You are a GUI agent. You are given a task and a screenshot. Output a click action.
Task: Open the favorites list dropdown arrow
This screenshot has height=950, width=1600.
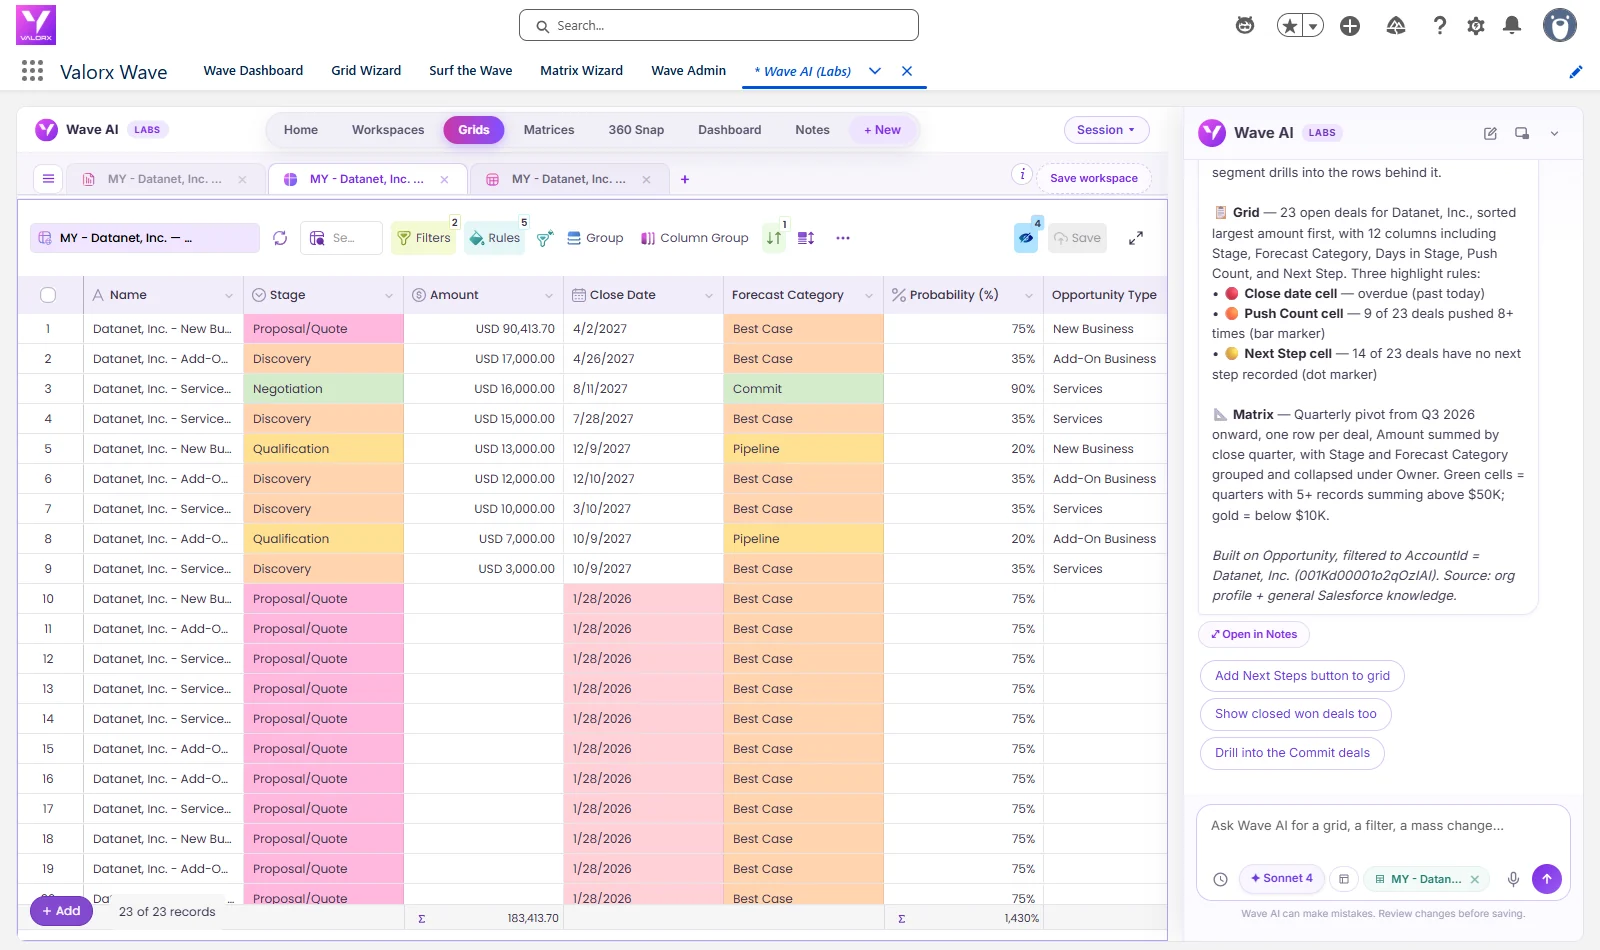(1313, 26)
